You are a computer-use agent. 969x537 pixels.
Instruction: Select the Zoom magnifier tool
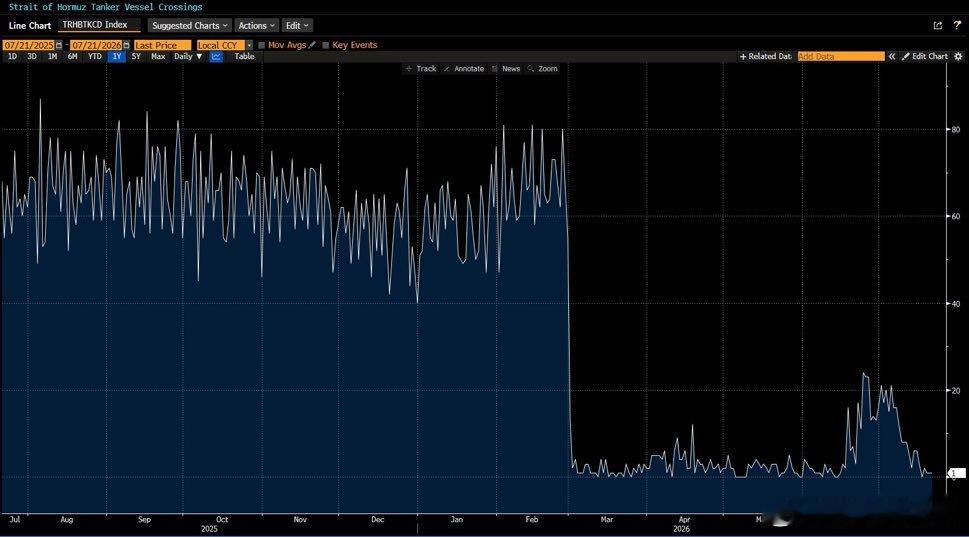pos(543,69)
